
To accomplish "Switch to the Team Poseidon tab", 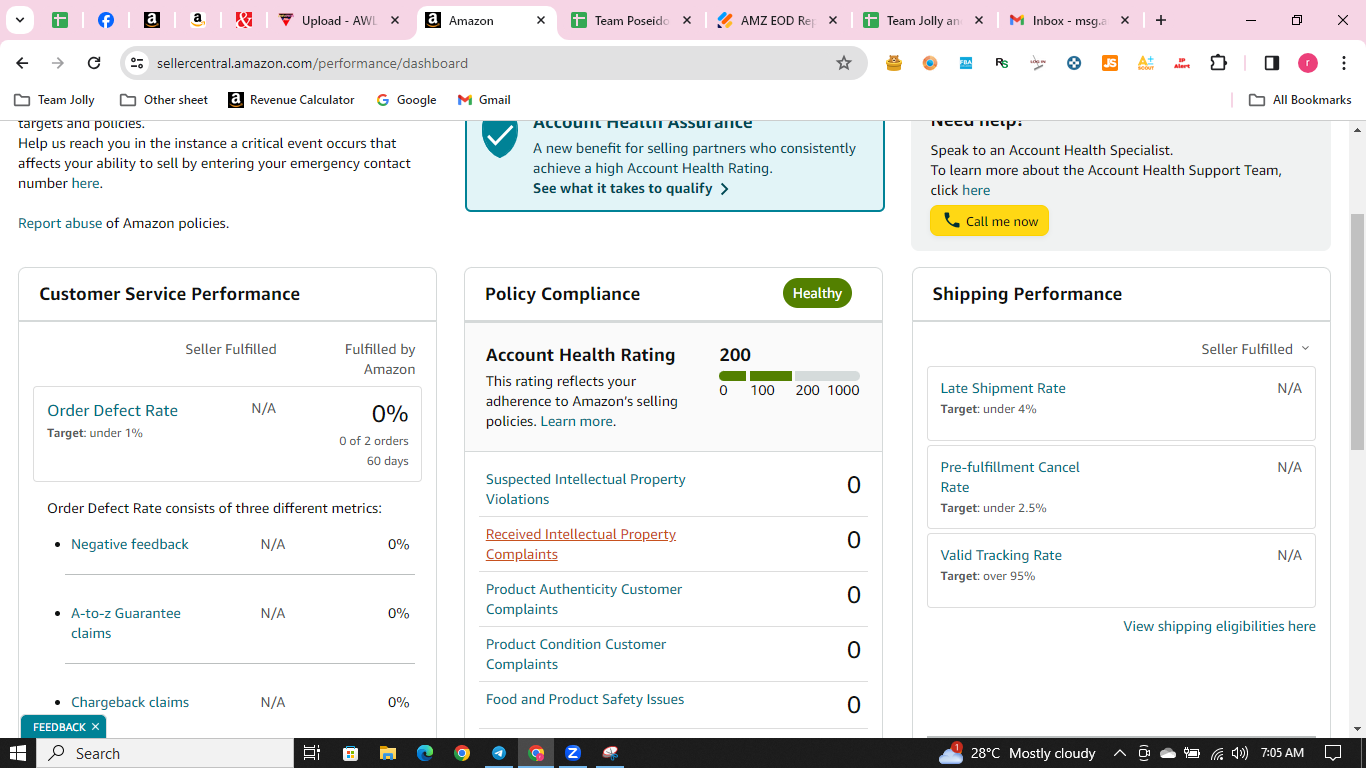I will 631,20.
